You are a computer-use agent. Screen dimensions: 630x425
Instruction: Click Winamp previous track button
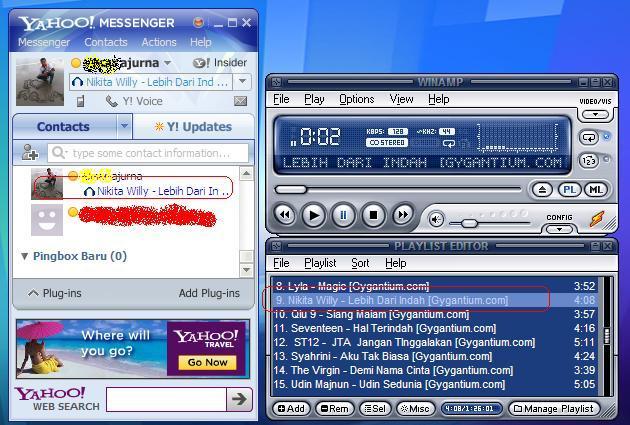tap(284, 215)
